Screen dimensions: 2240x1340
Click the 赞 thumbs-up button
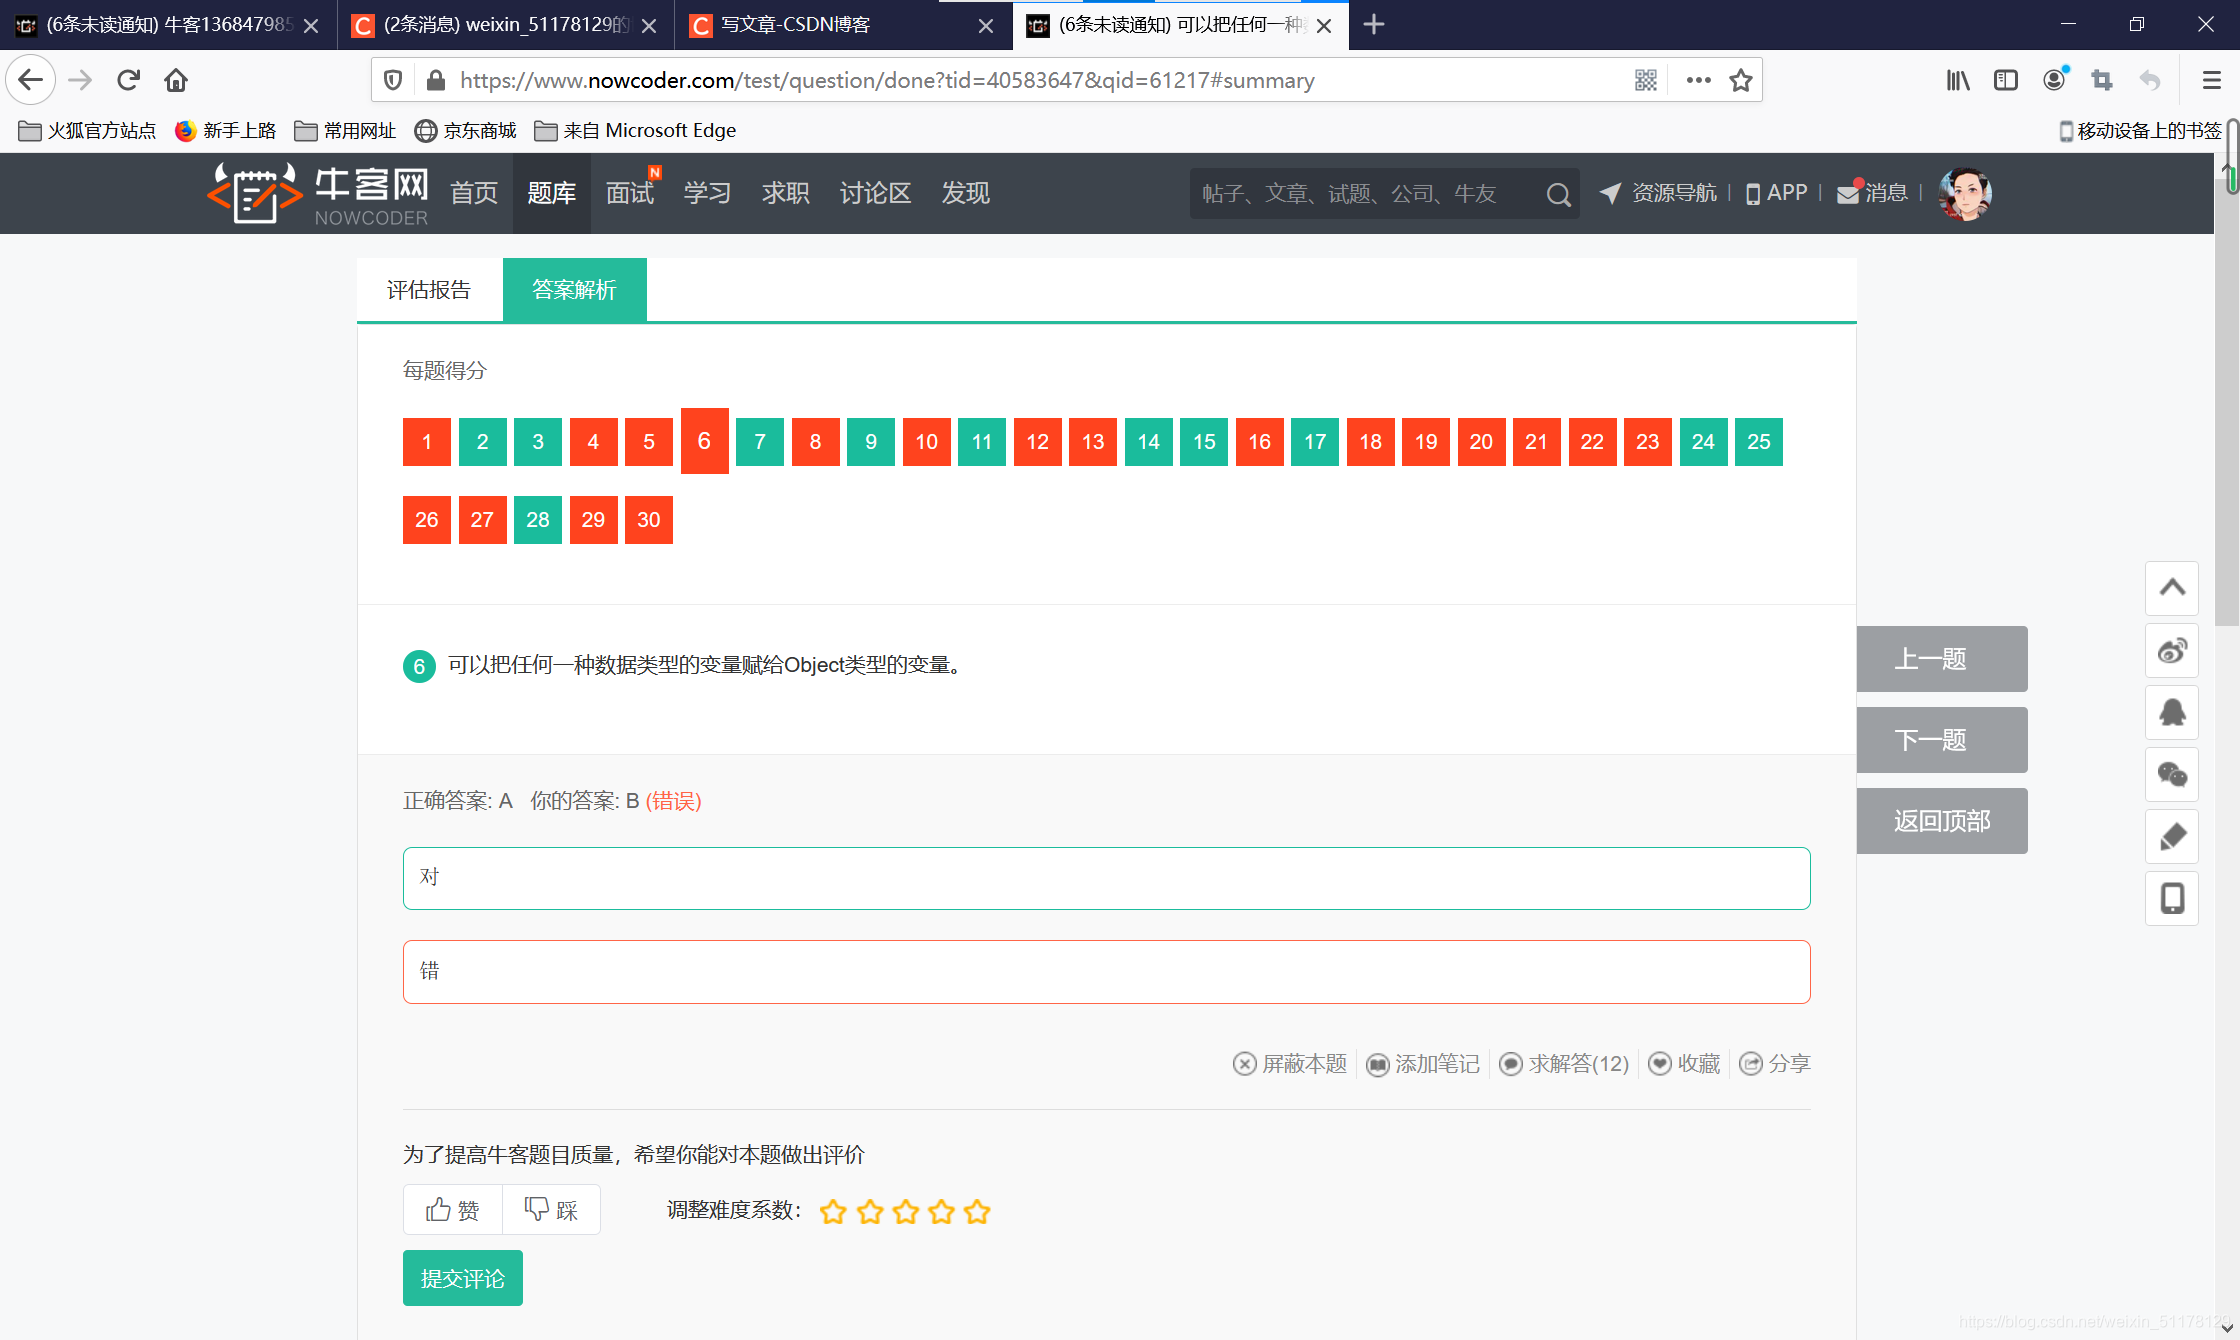[x=453, y=1210]
